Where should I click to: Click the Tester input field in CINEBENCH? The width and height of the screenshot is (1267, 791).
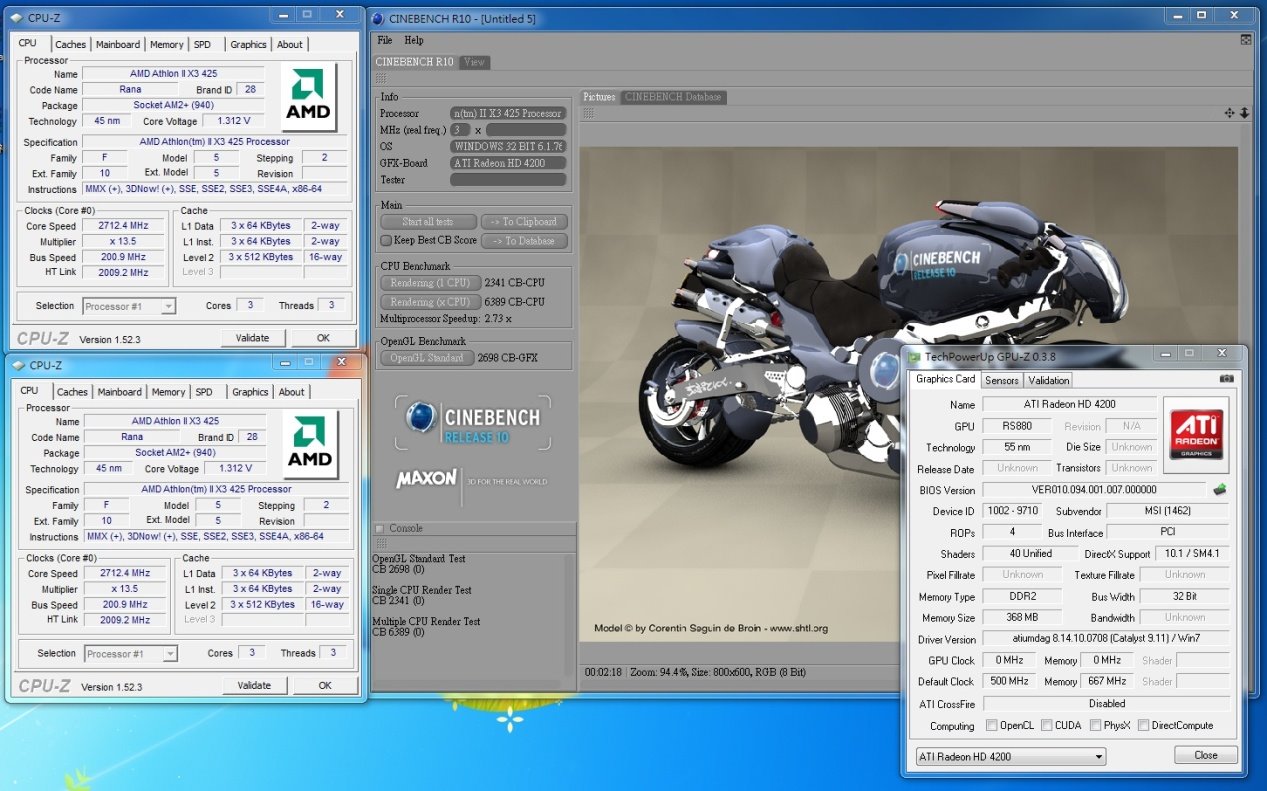[x=508, y=180]
